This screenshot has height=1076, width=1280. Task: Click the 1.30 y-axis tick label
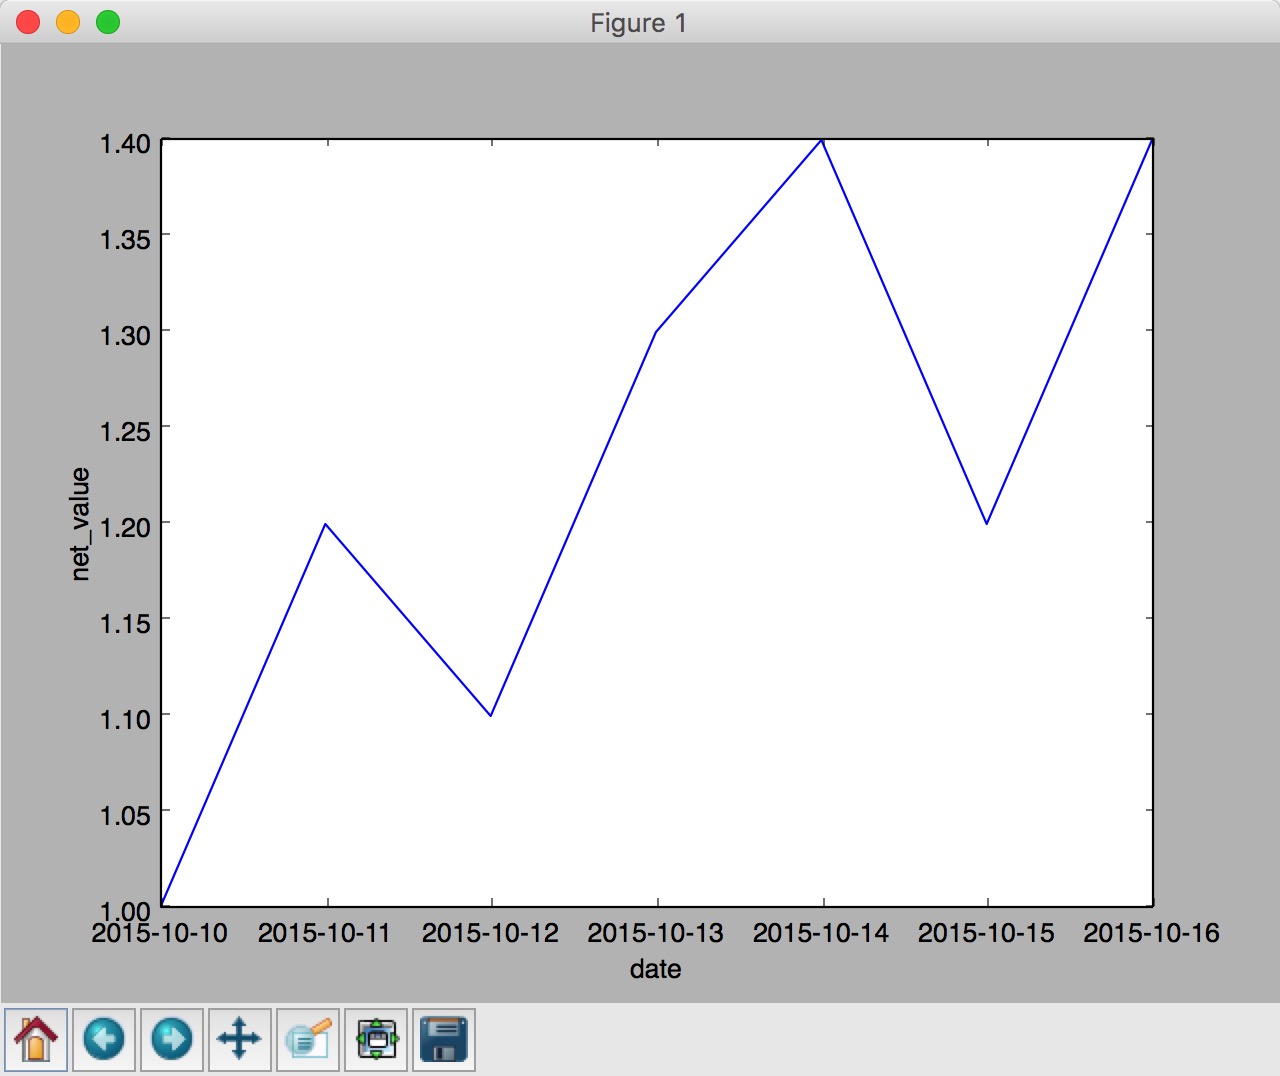click(x=125, y=335)
